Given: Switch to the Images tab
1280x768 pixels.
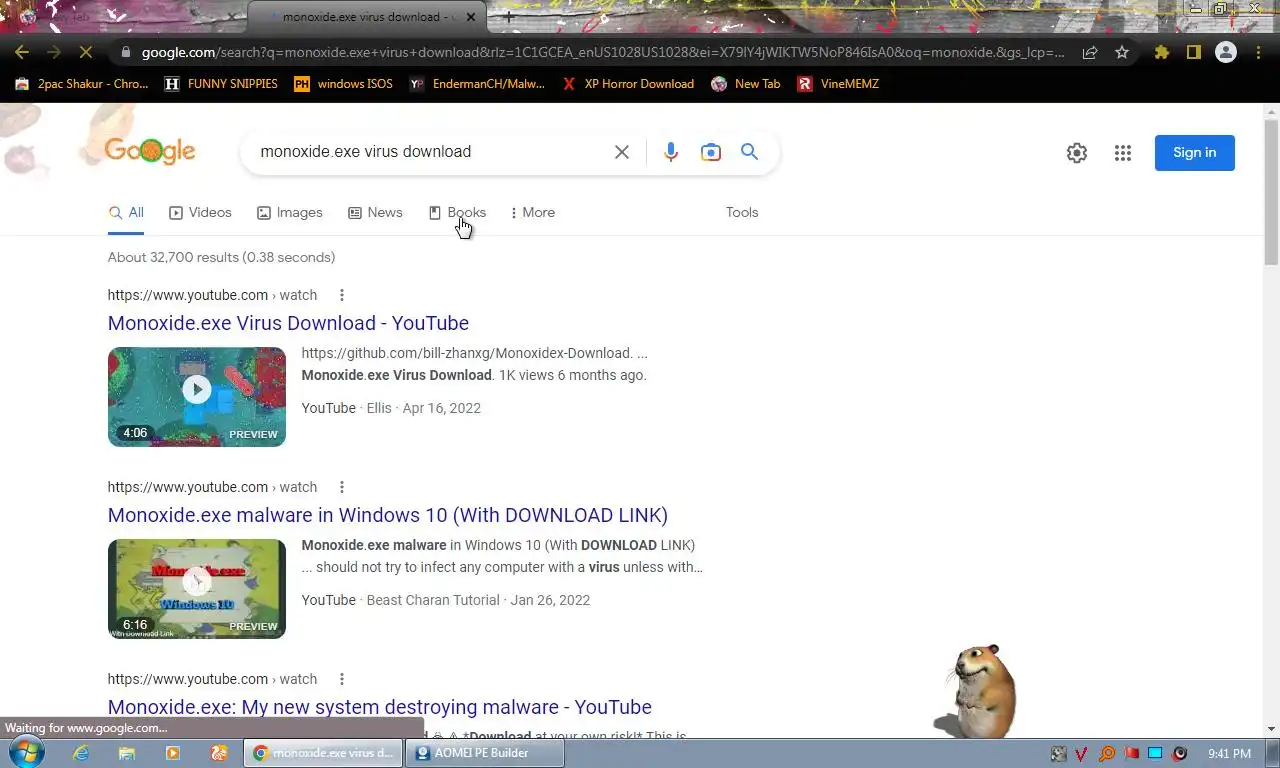Looking at the screenshot, I should [290, 212].
